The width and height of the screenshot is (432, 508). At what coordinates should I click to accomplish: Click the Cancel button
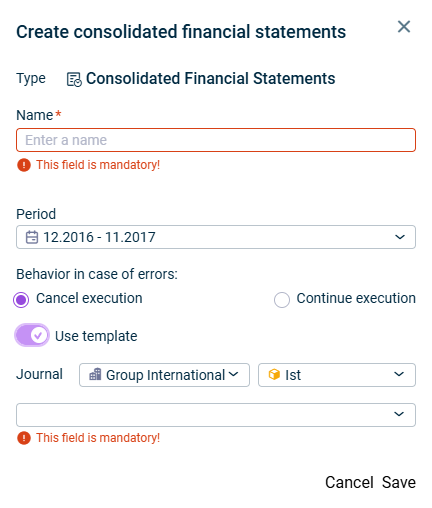point(349,482)
